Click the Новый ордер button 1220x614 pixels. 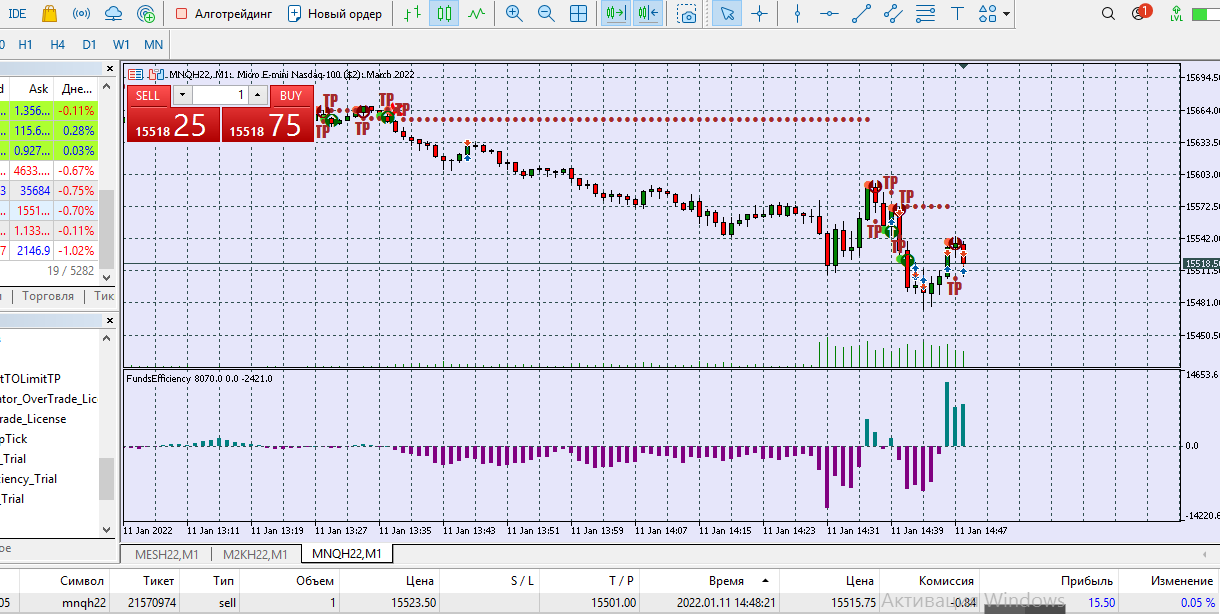(x=334, y=14)
